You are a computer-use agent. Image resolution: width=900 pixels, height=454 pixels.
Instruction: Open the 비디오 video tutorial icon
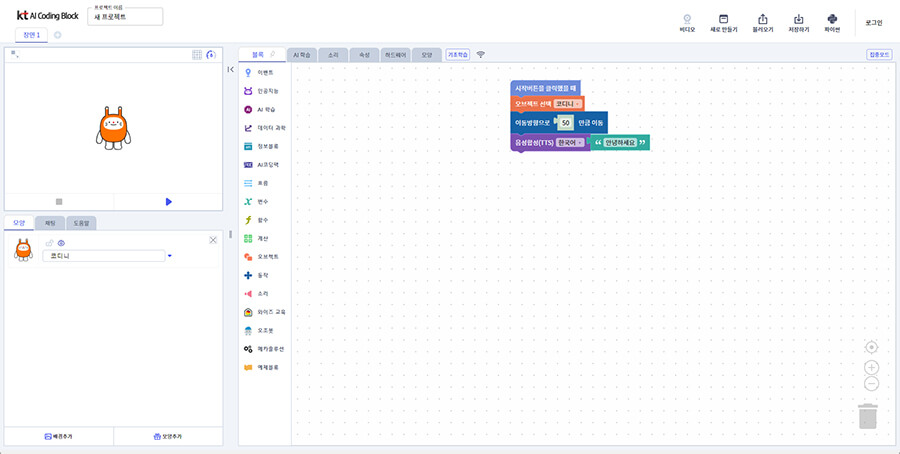pos(687,23)
